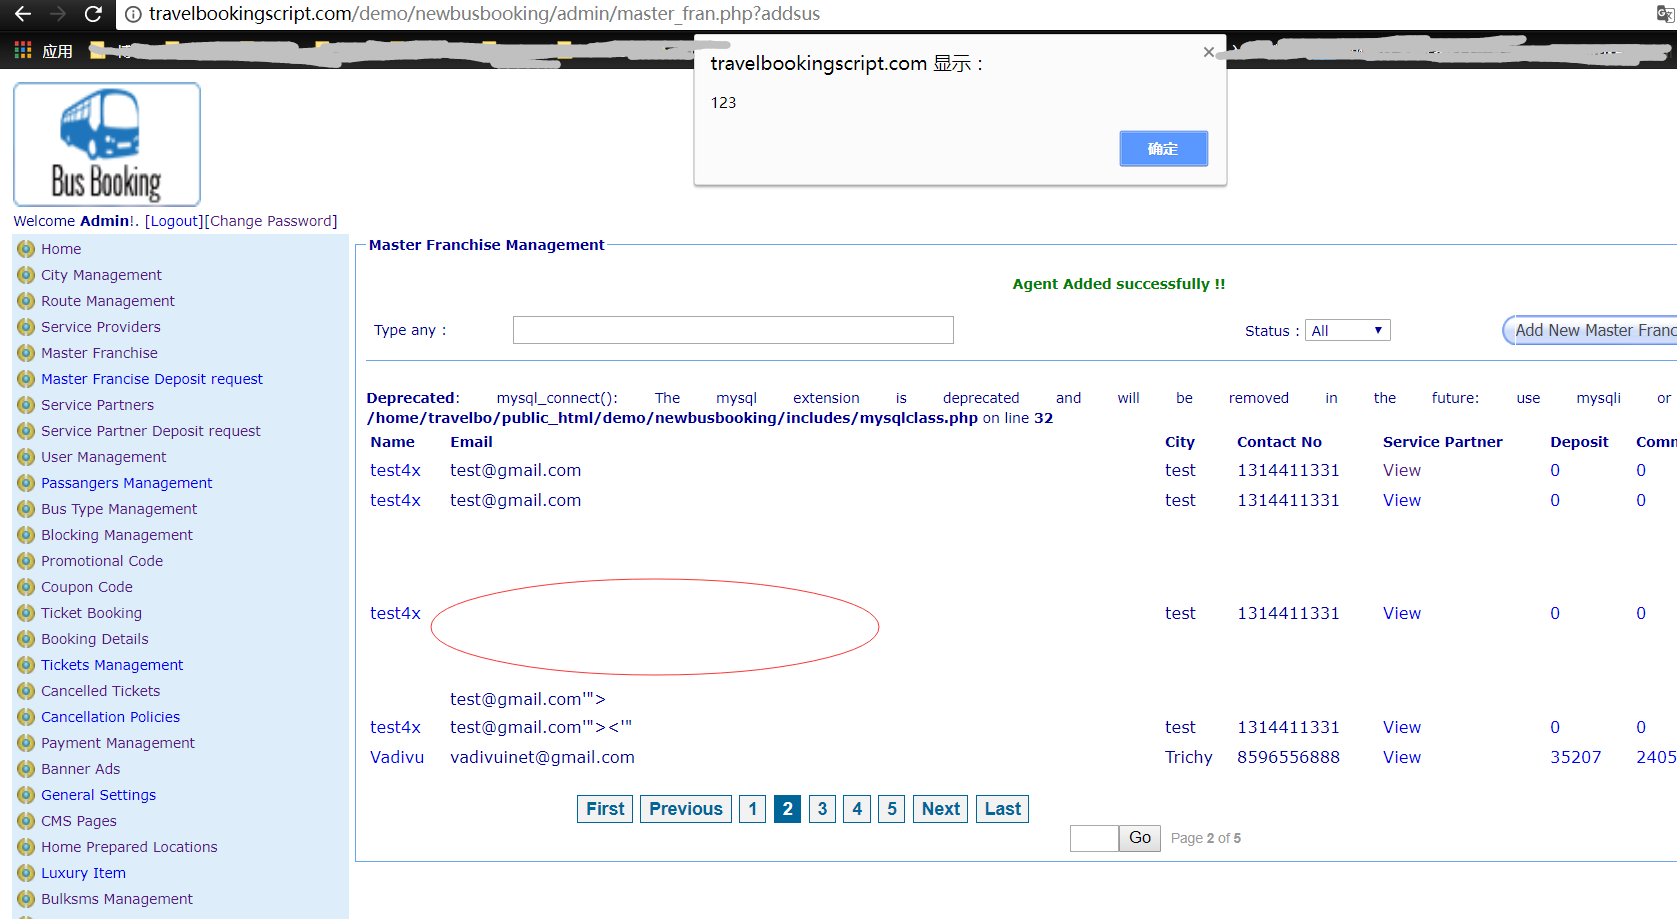Click the bullet icon beside Banner Ads

click(x=26, y=769)
